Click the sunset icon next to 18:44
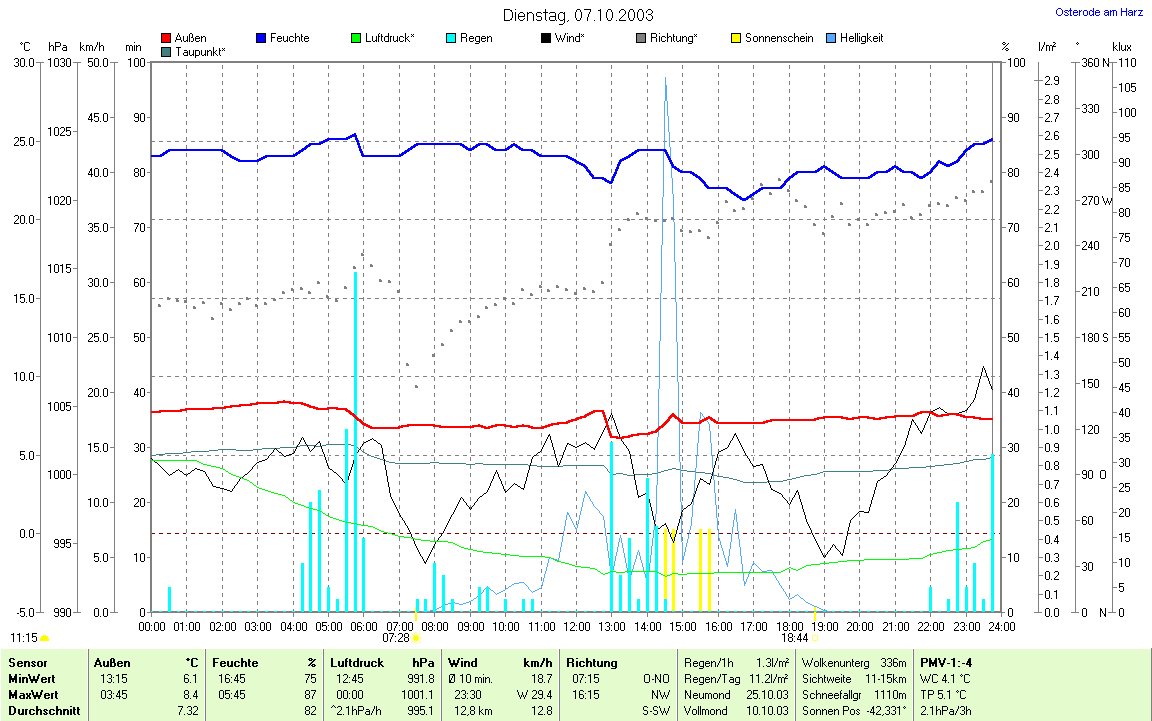This screenshot has height=721, width=1152. (x=814, y=637)
